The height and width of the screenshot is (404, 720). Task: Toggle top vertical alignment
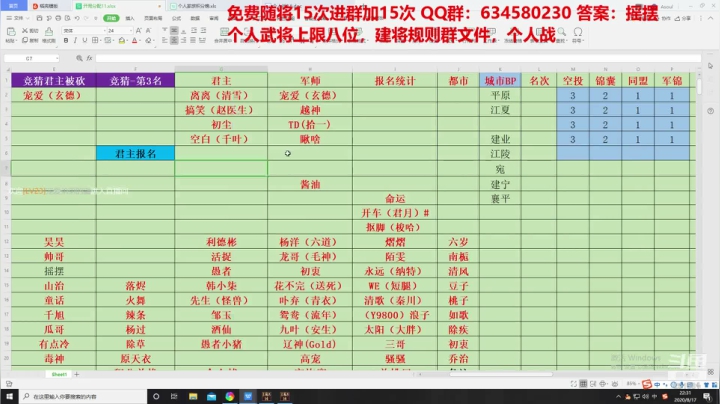tap(164, 30)
